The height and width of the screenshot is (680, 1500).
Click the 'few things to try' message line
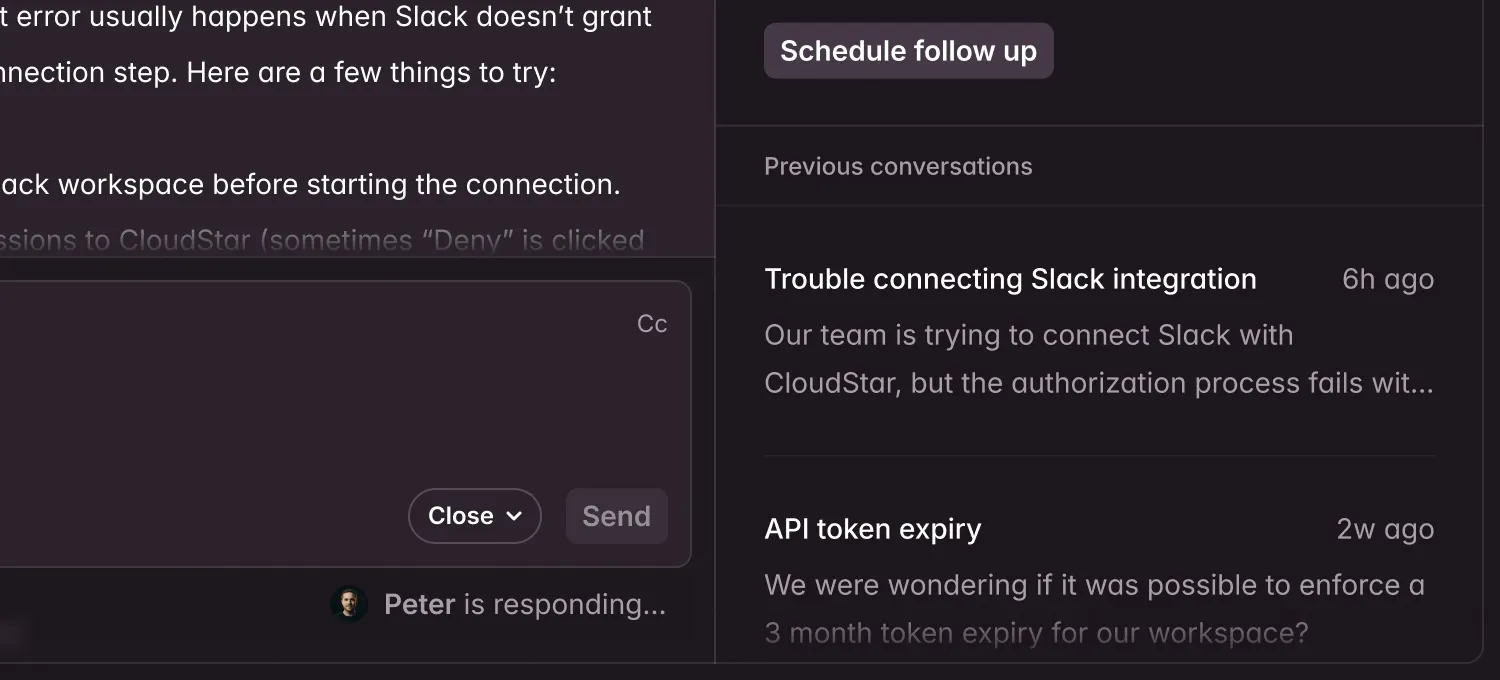(x=278, y=73)
